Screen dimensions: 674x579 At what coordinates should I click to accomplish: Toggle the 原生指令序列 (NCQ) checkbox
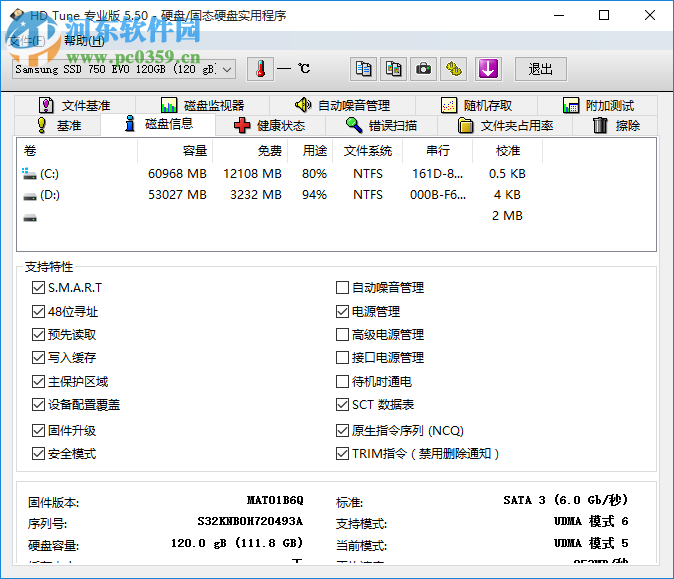[x=342, y=430]
